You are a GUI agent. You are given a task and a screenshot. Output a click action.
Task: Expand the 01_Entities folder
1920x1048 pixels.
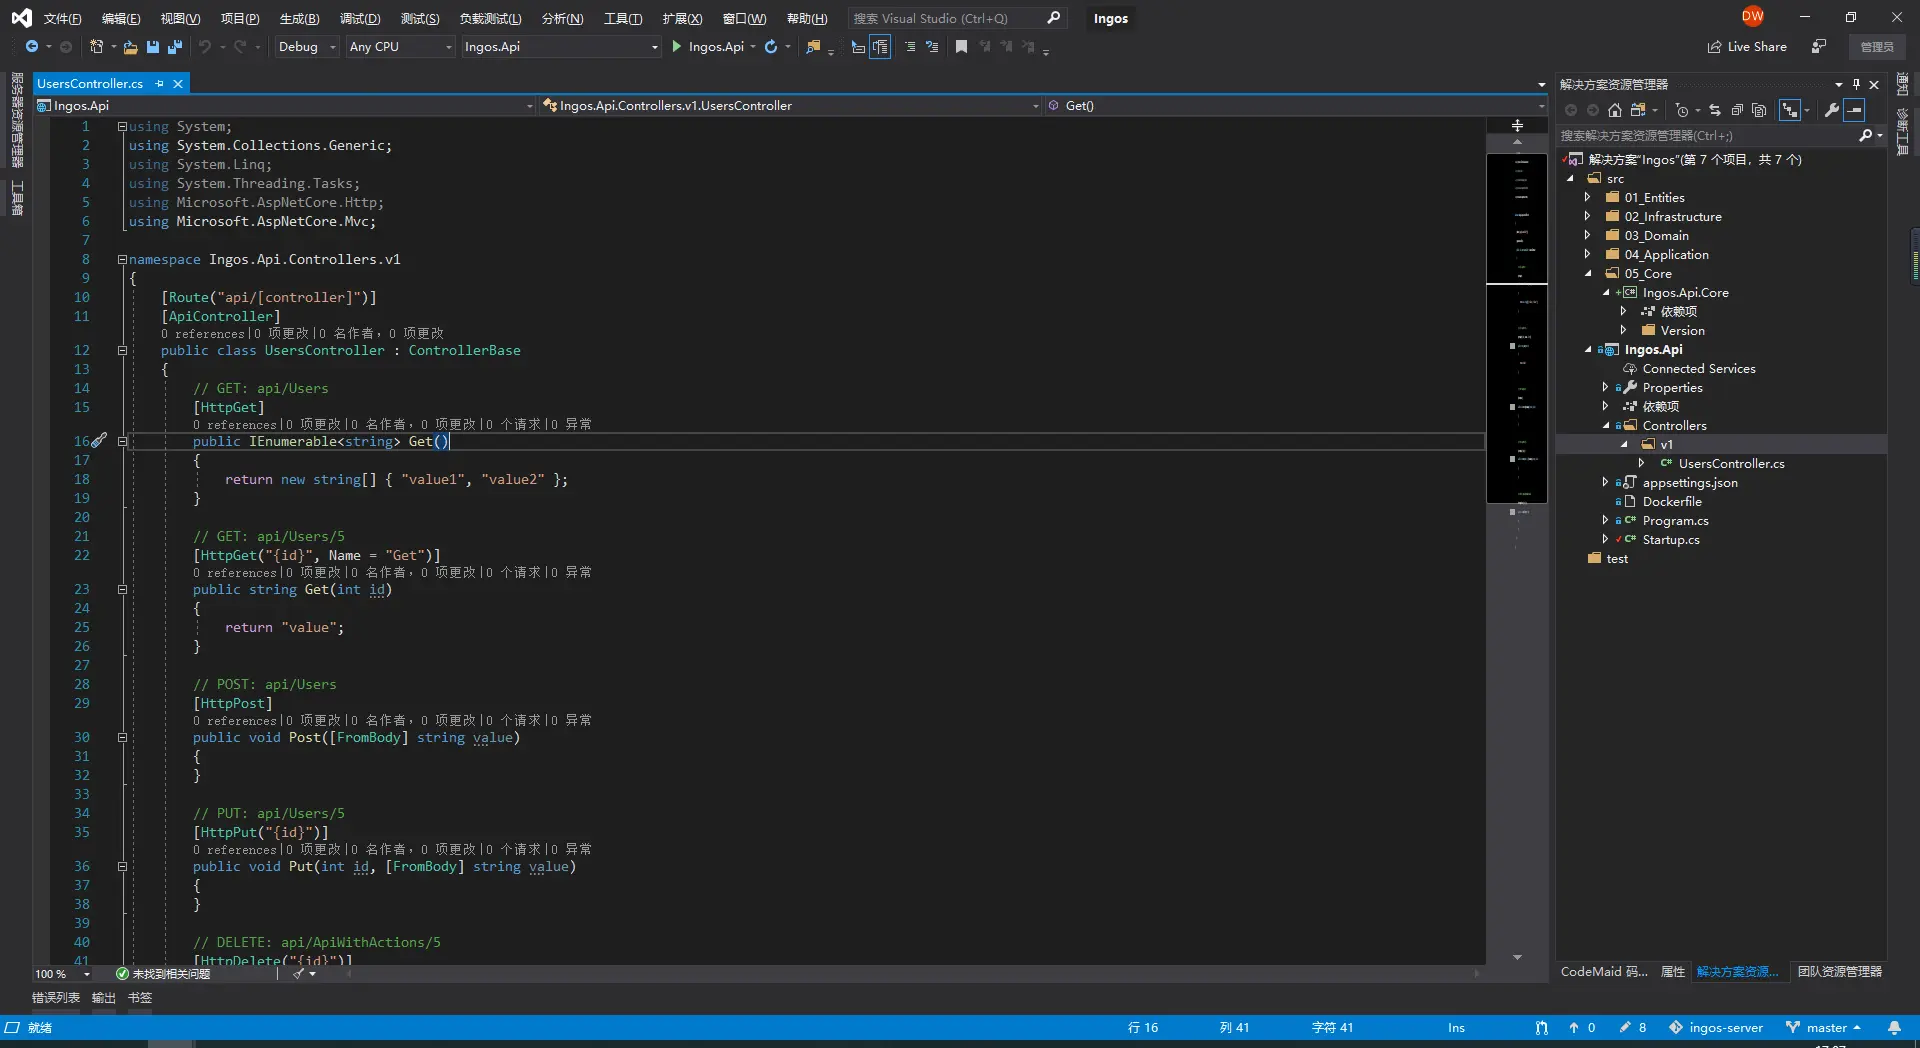click(1587, 198)
